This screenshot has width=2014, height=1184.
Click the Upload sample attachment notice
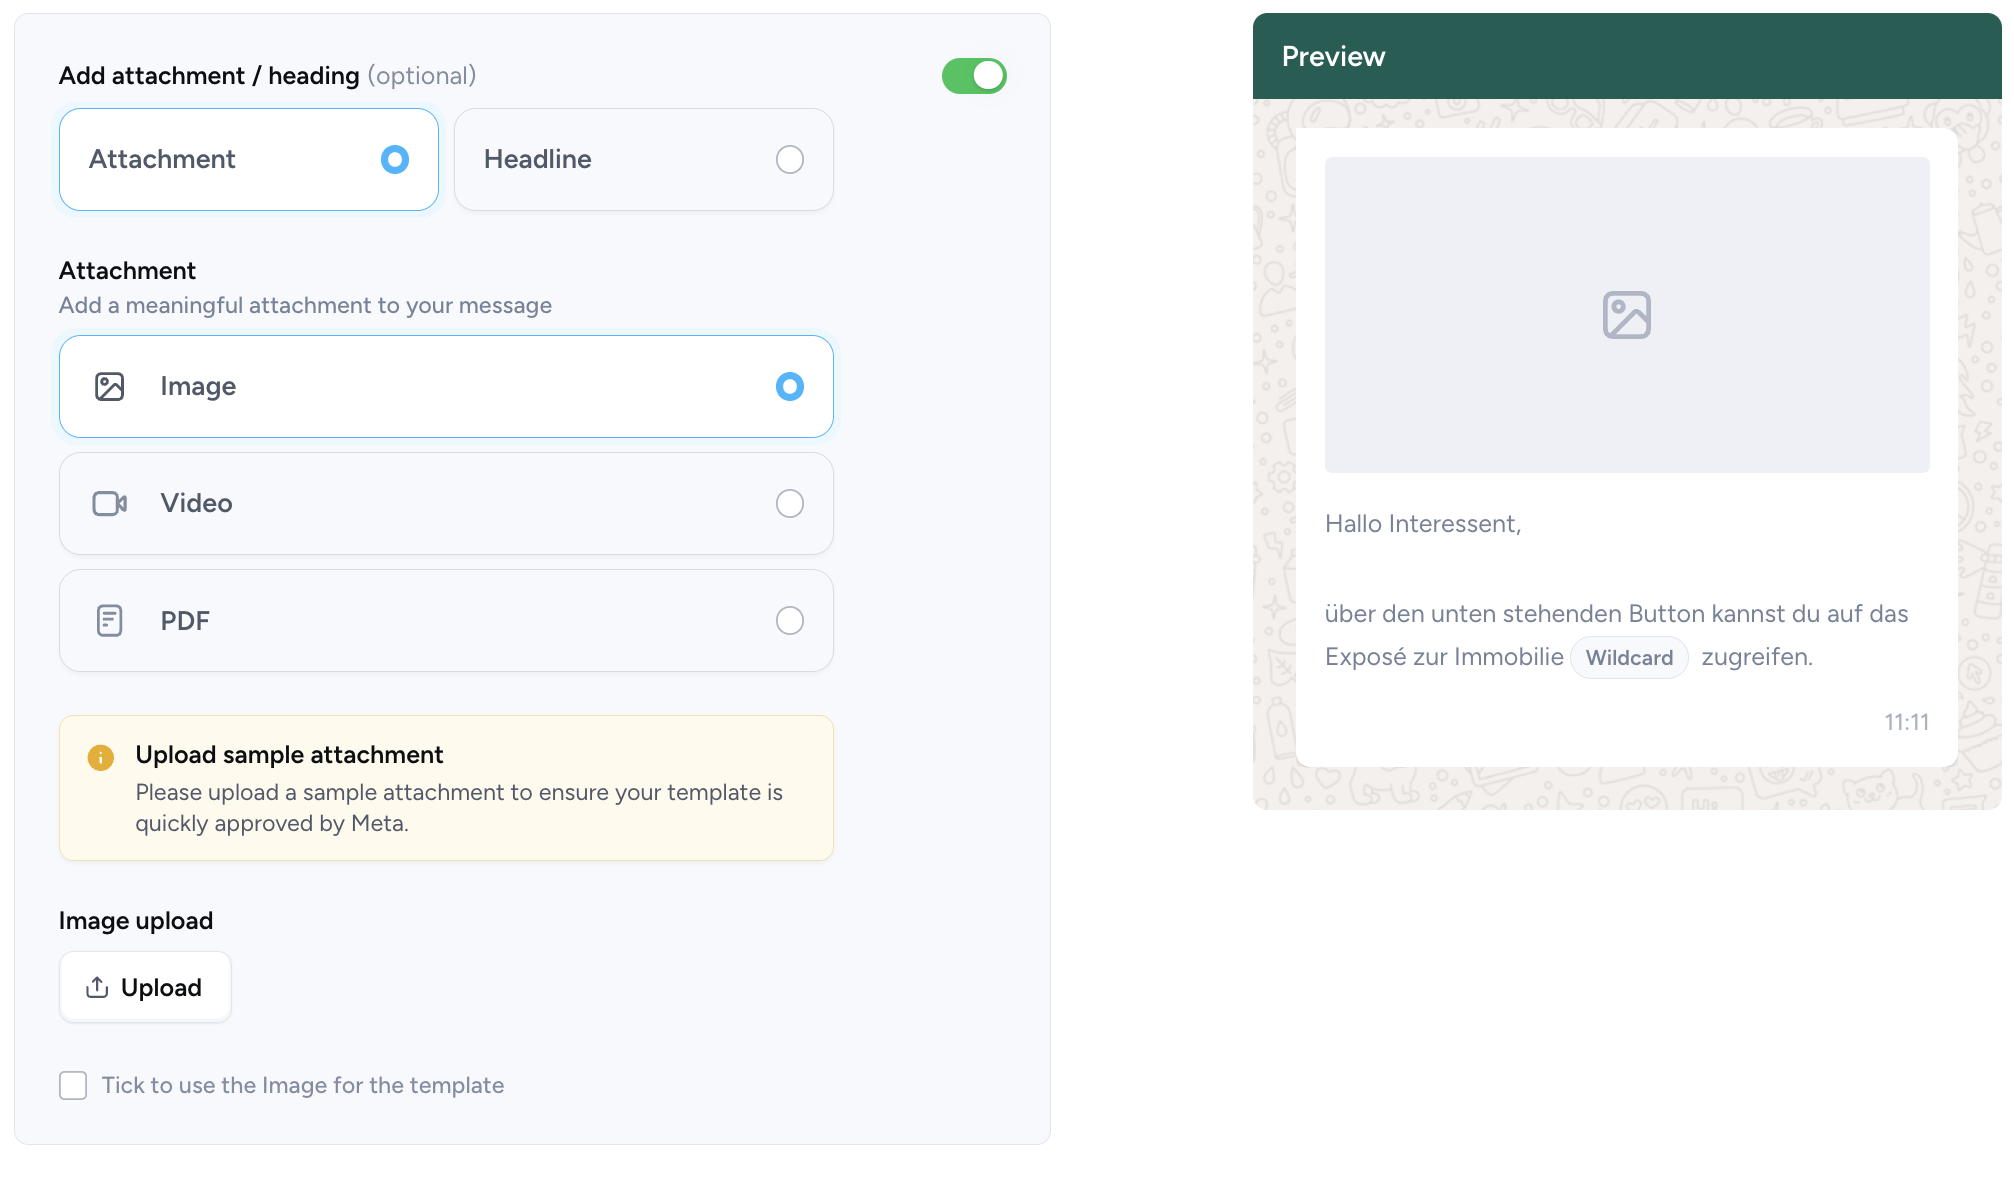(446, 788)
